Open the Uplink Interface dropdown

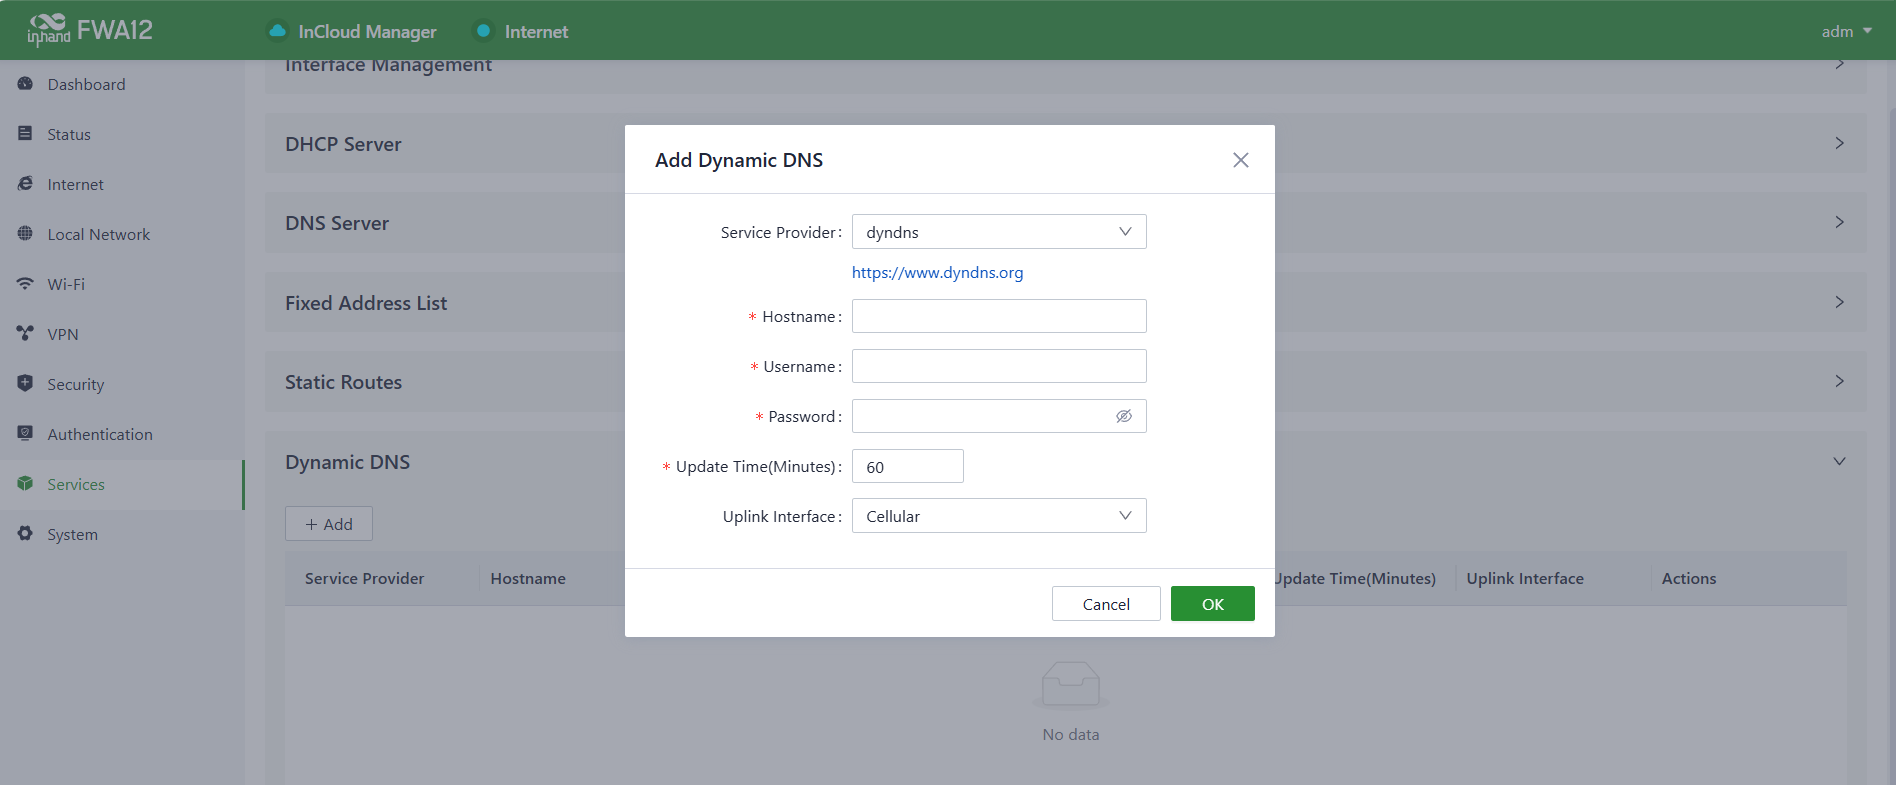(x=998, y=516)
